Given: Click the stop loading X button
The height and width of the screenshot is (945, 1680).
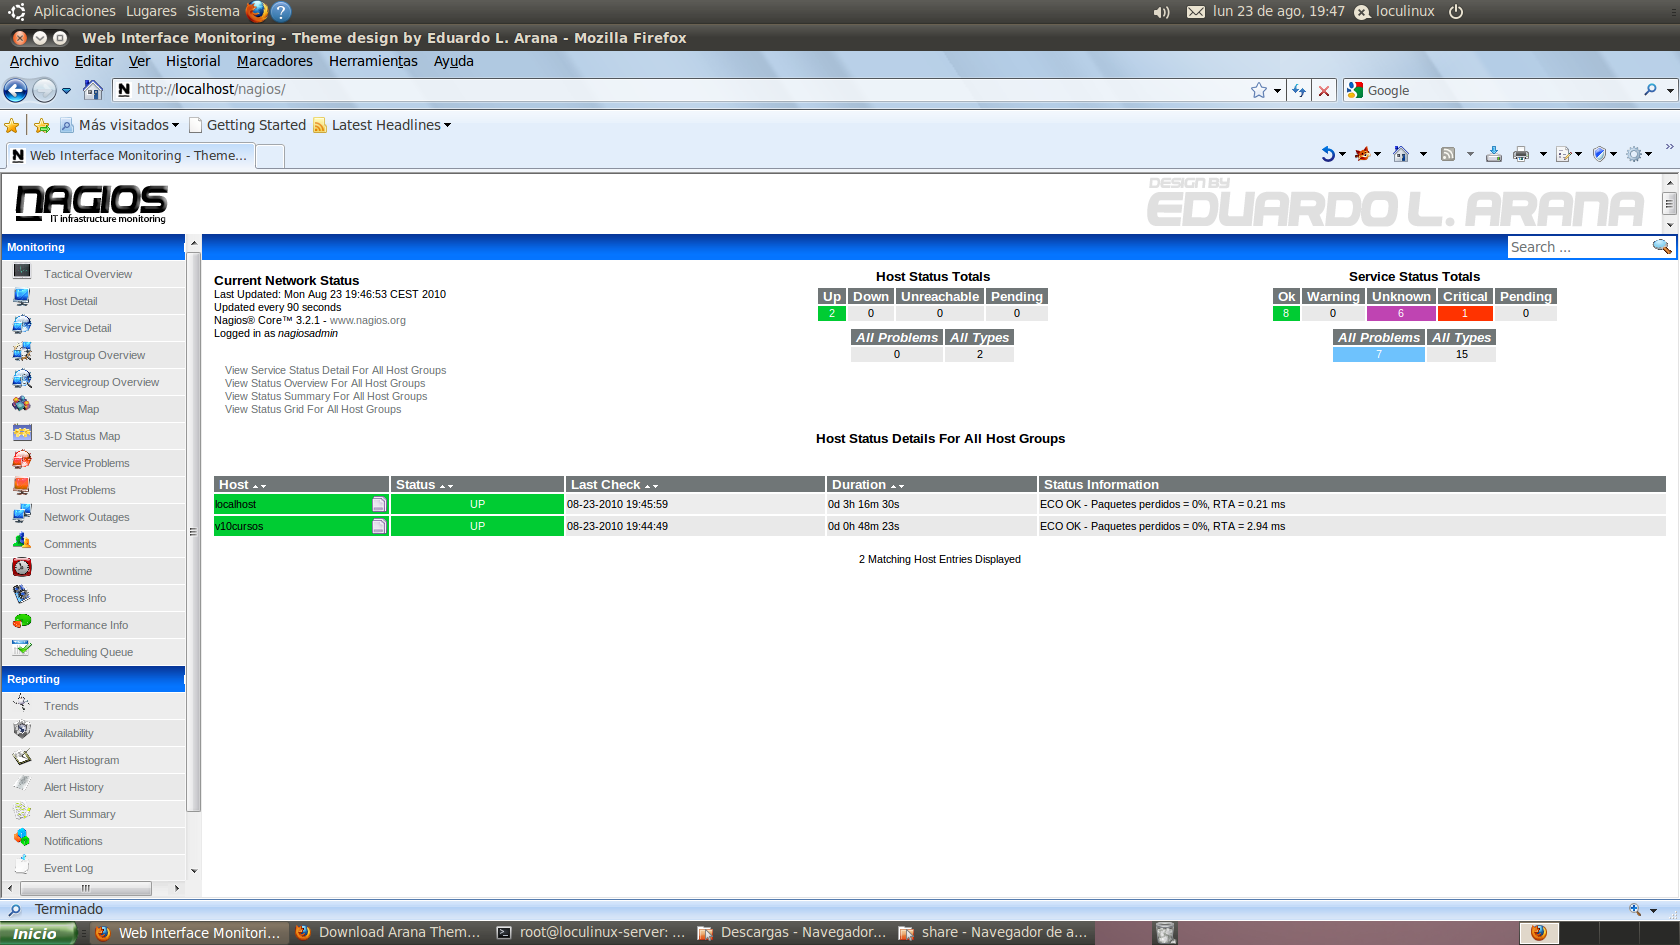Looking at the screenshot, I should coord(1324,90).
